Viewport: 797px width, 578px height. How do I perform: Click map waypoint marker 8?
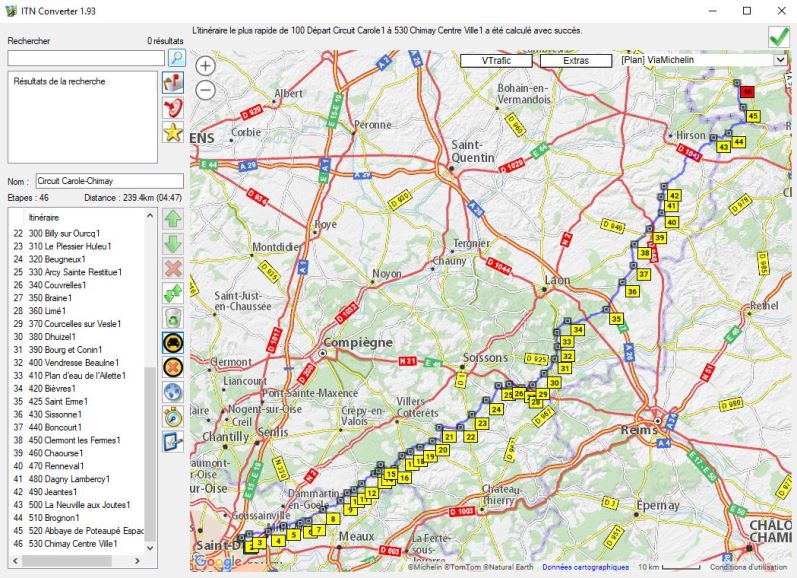(x=333, y=519)
